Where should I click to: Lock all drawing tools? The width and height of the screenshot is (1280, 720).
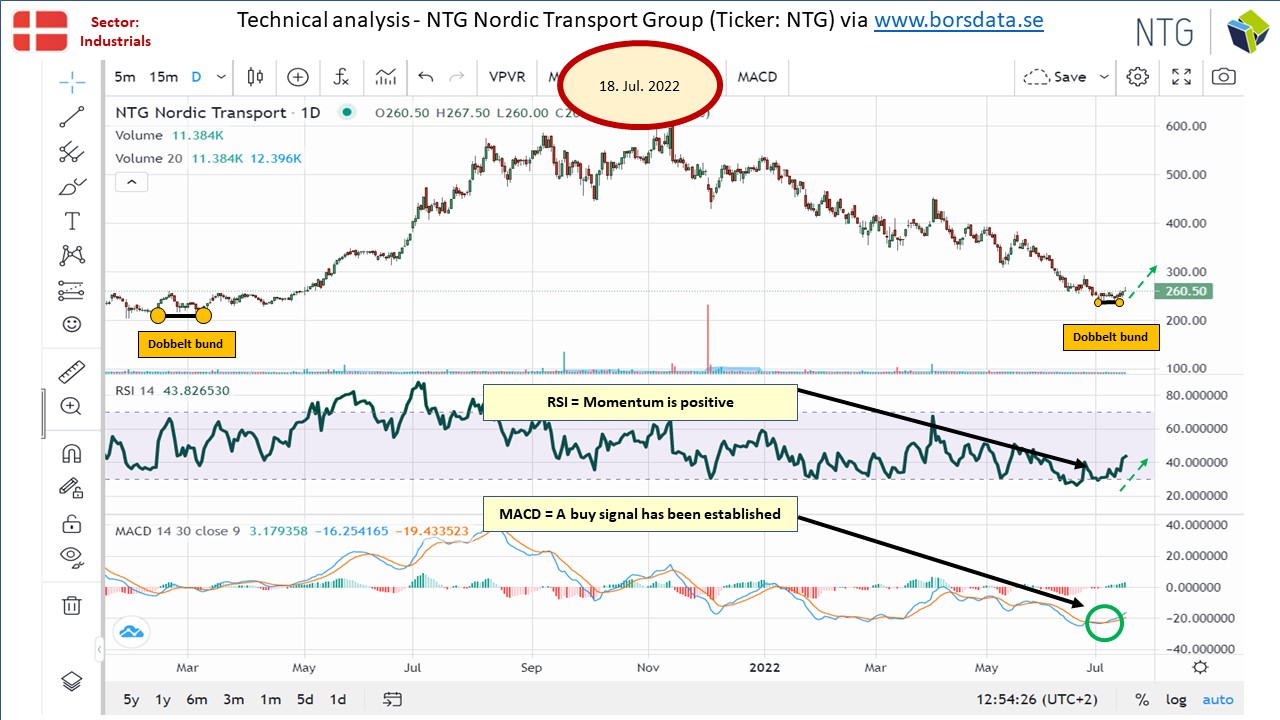tap(71, 523)
